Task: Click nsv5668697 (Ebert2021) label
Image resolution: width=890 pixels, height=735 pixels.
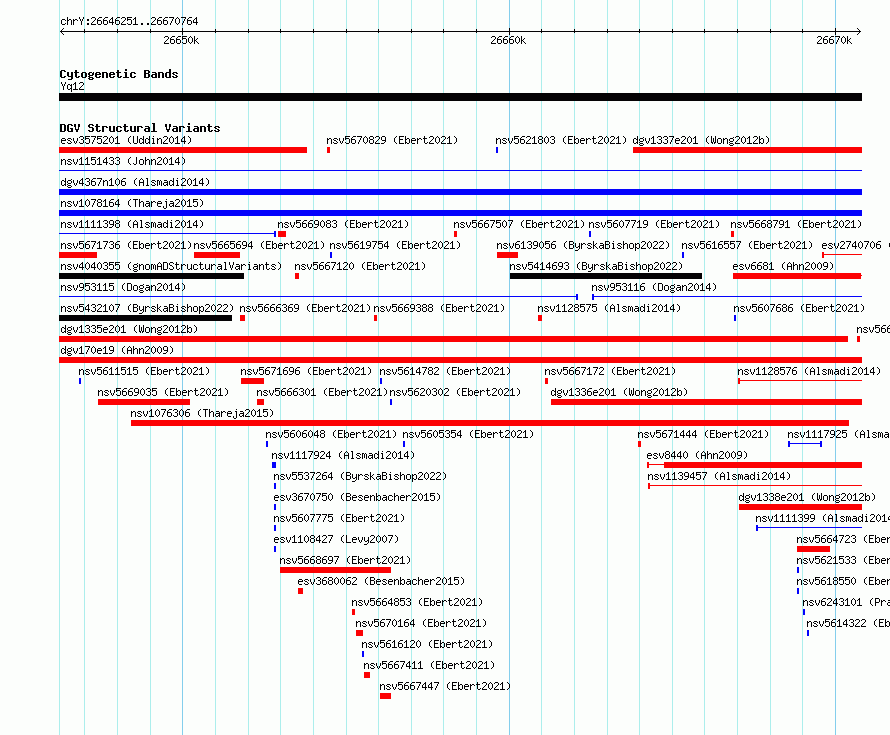Action: (x=345, y=560)
